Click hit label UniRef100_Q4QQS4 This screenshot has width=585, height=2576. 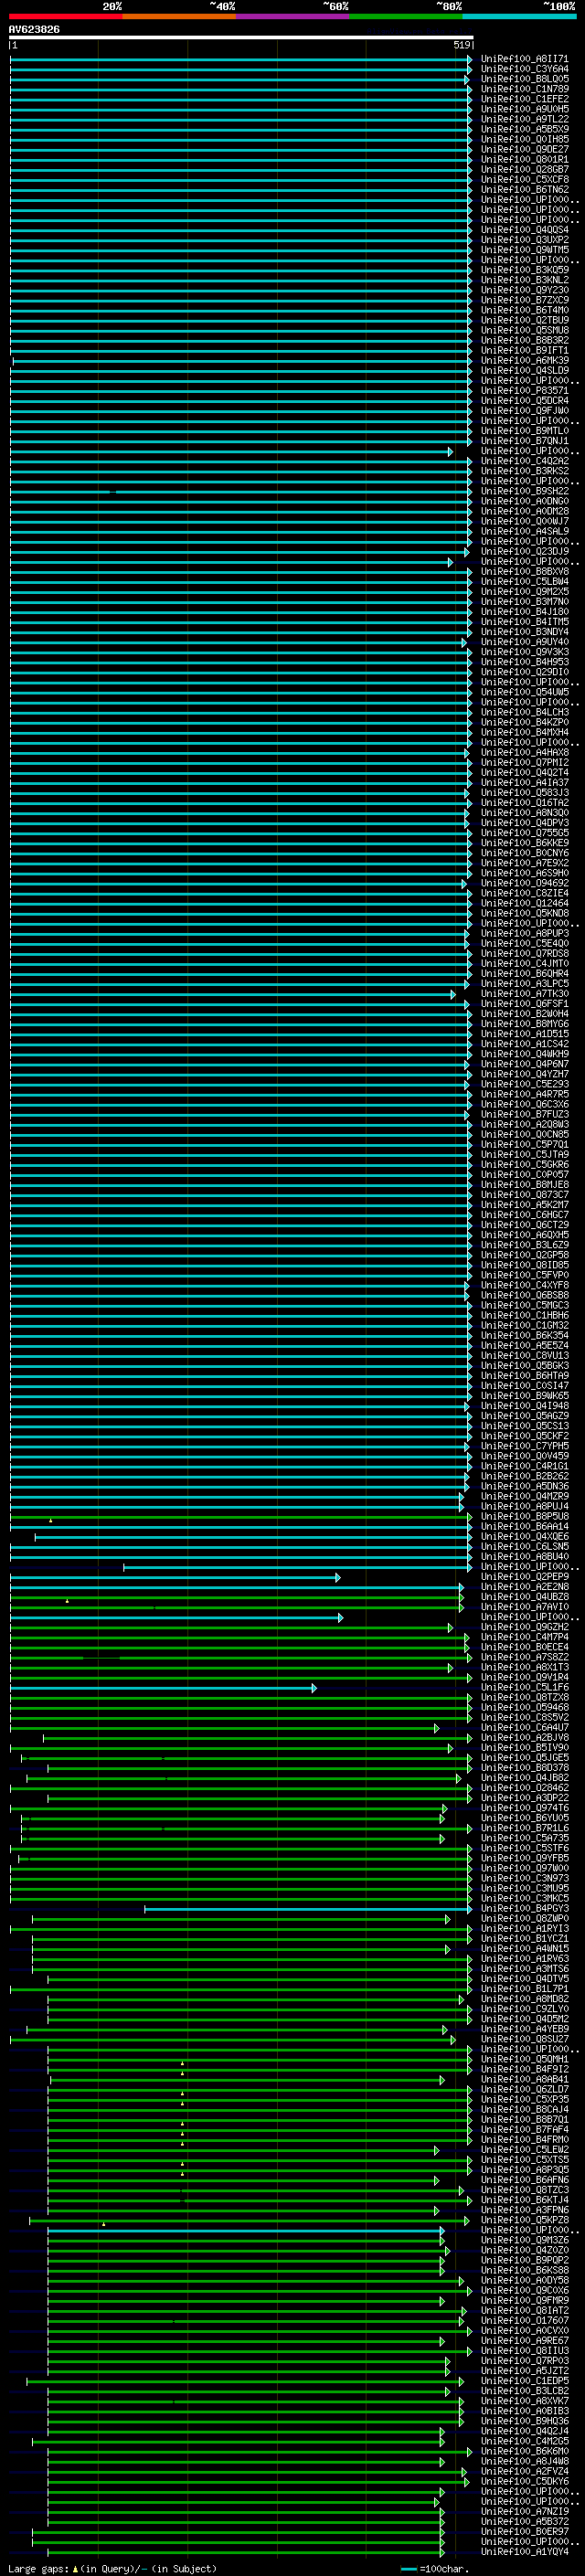pyautogui.click(x=525, y=230)
